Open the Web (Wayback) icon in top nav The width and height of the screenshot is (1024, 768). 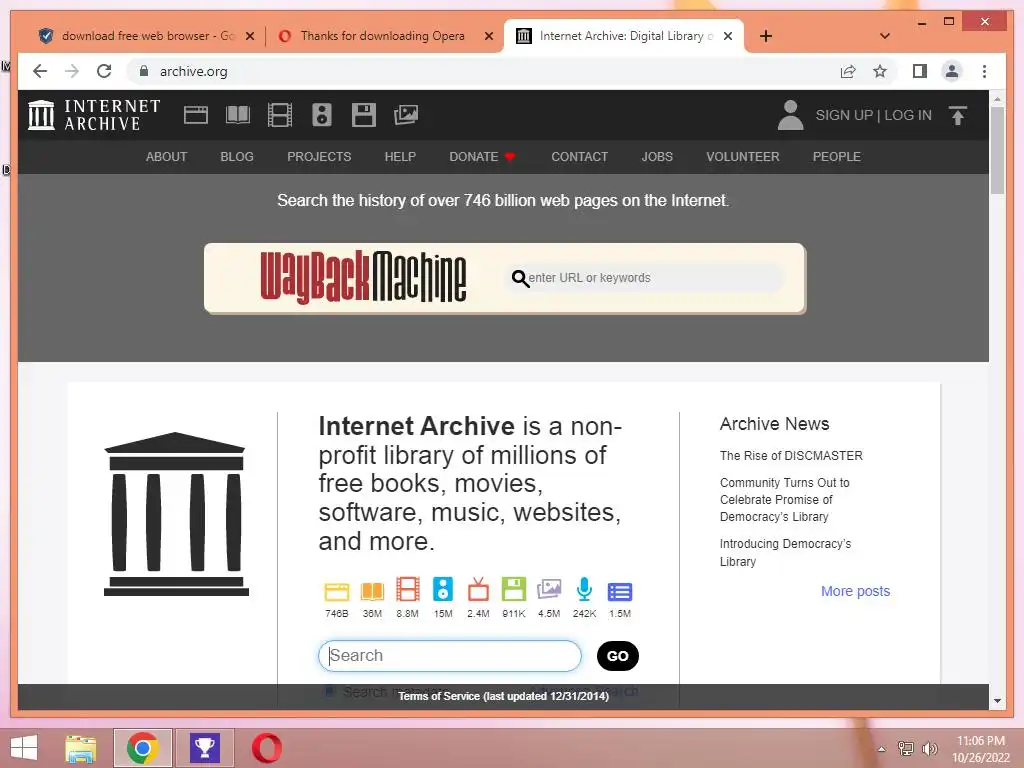pyautogui.click(x=195, y=115)
